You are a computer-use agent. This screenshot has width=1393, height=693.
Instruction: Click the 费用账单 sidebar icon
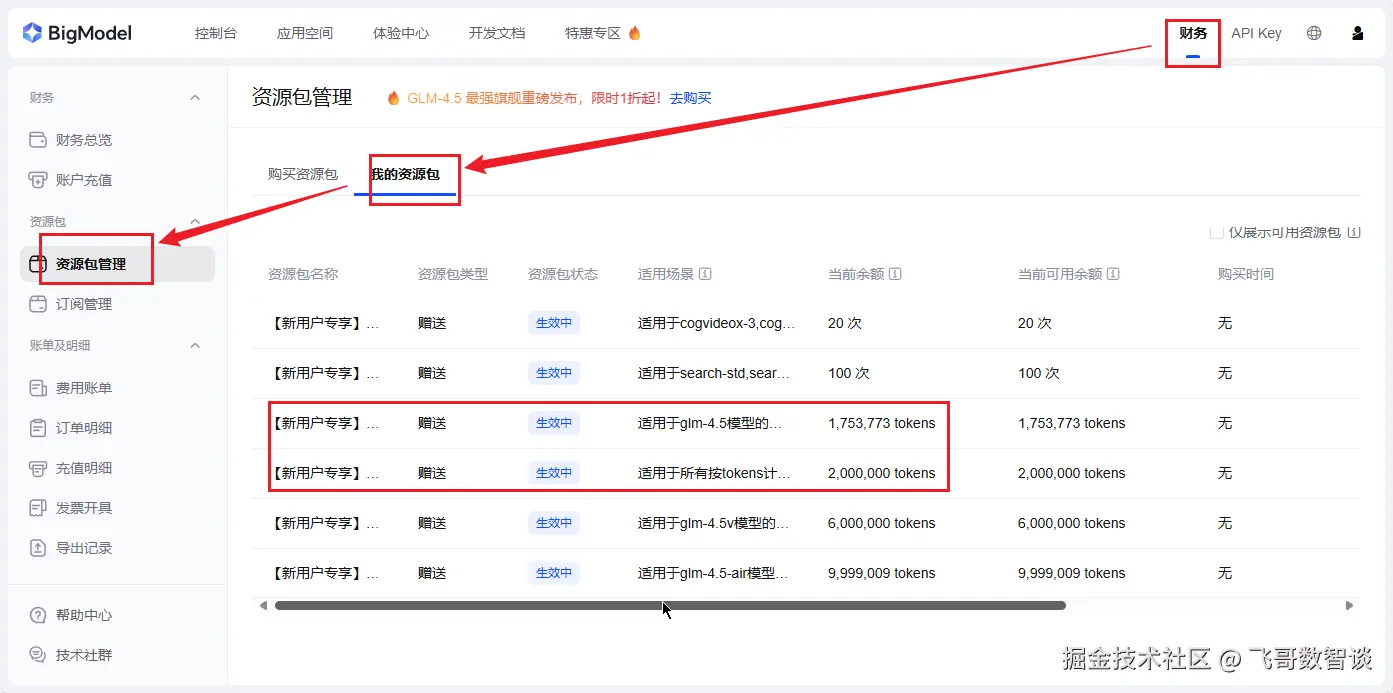click(38, 388)
